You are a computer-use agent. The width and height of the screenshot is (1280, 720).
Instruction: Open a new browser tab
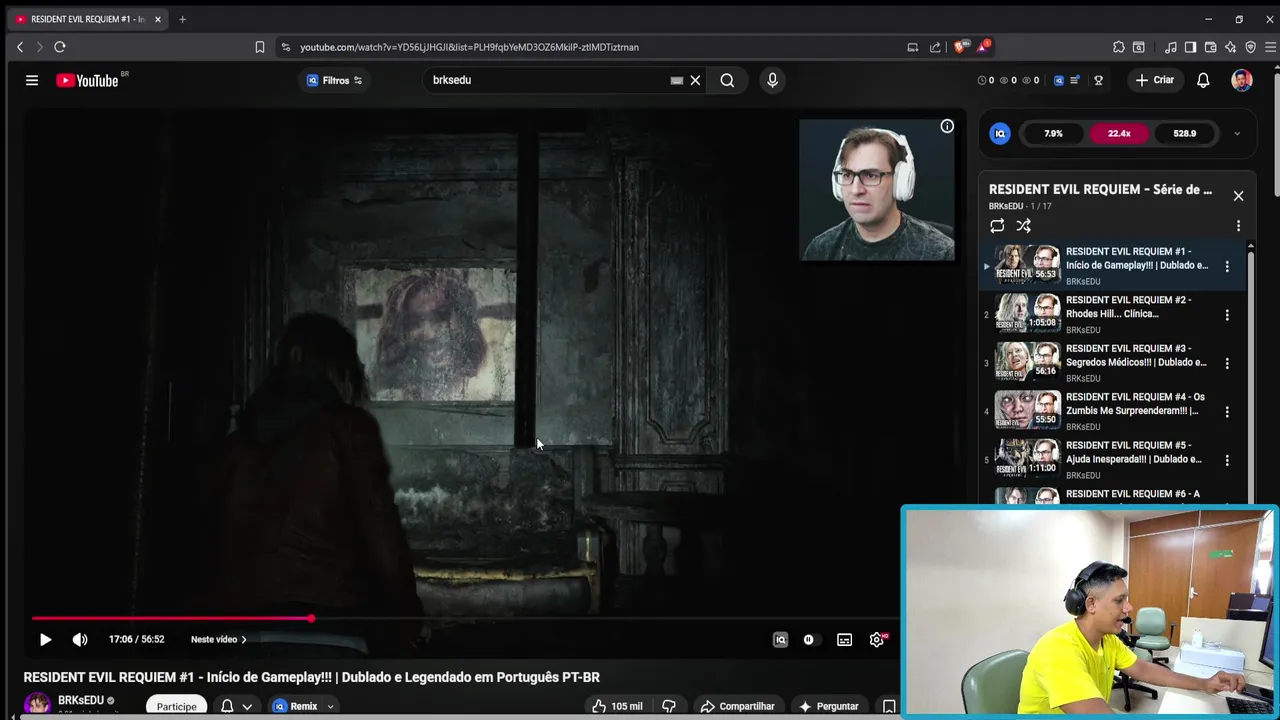(182, 19)
